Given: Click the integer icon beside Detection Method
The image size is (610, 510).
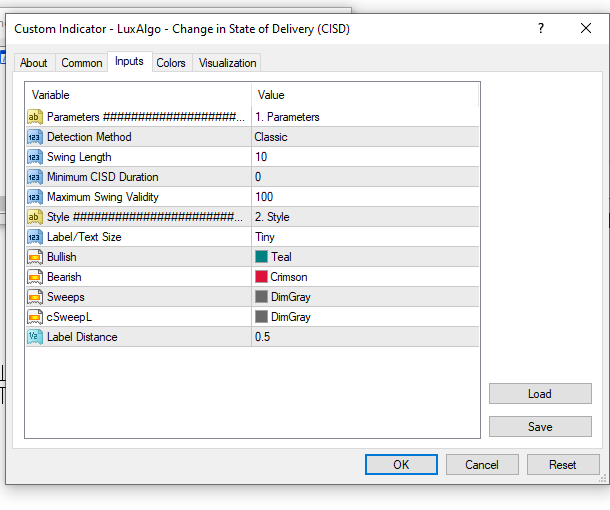Looking at the screenshot, I should coord(34,137).
